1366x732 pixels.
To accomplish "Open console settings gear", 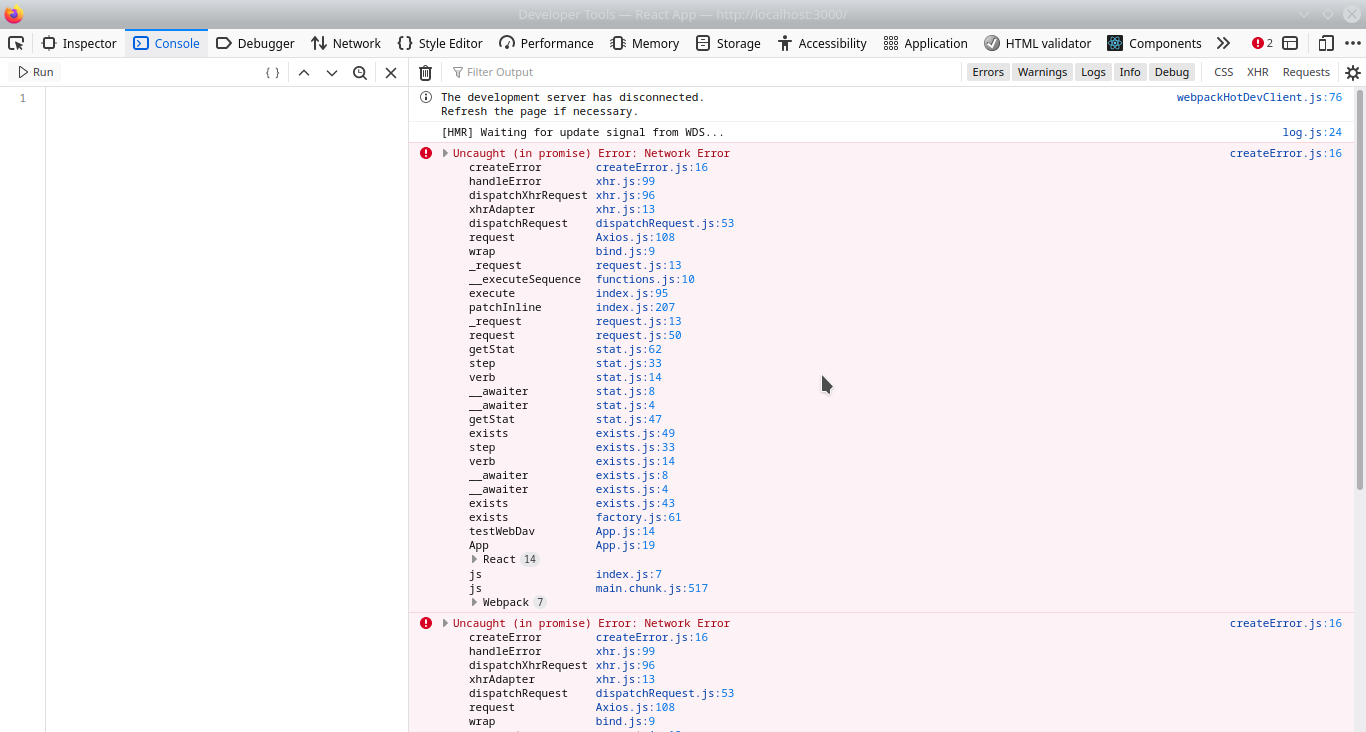I will pos(1353,71).
